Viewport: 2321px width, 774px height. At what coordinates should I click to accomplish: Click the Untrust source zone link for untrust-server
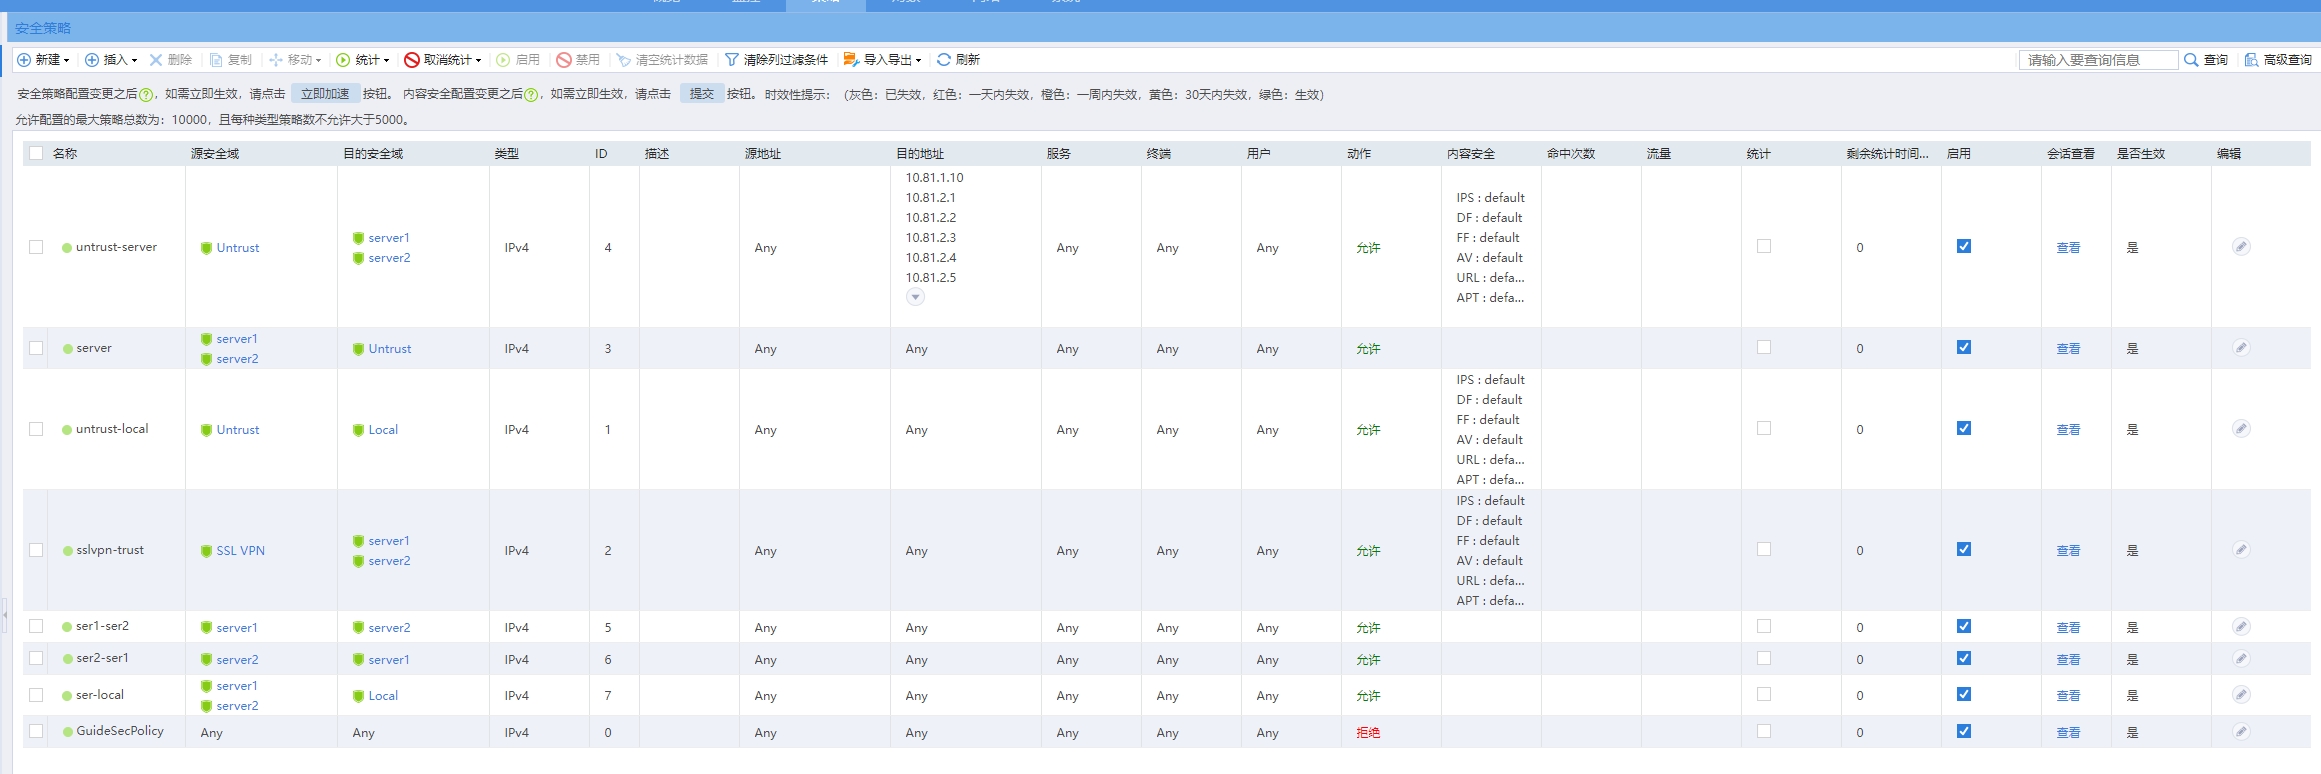click(238, 248)
